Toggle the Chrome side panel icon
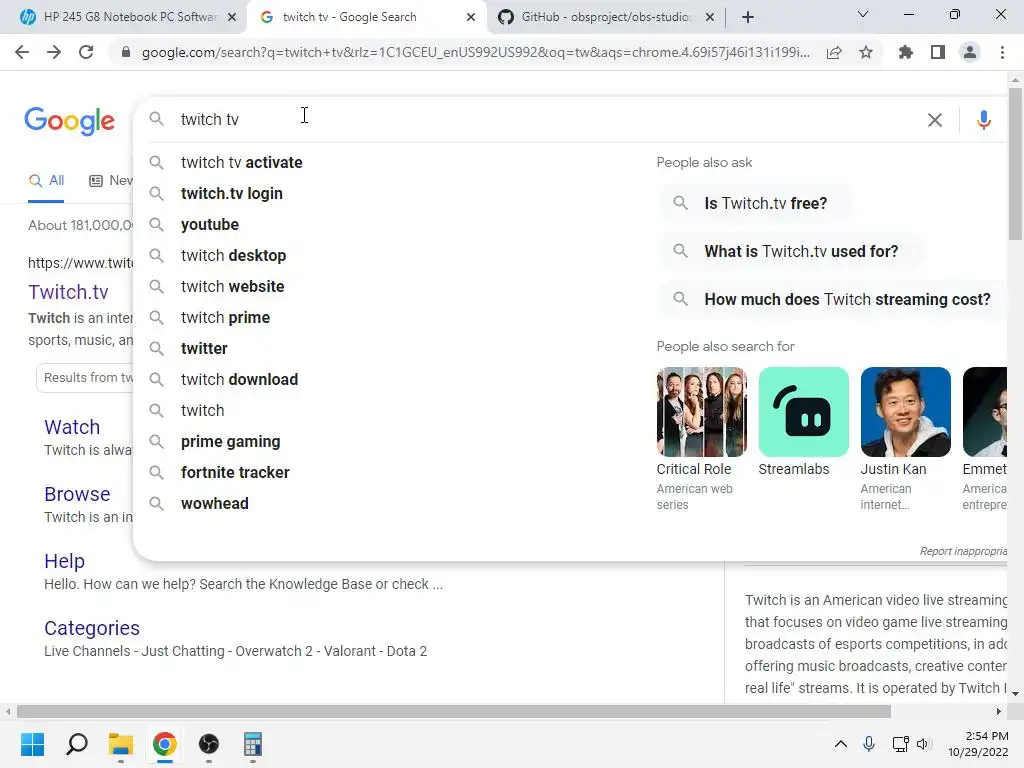Image resolution: width=1024 pixels, height=768 pixels. [938, 52]
